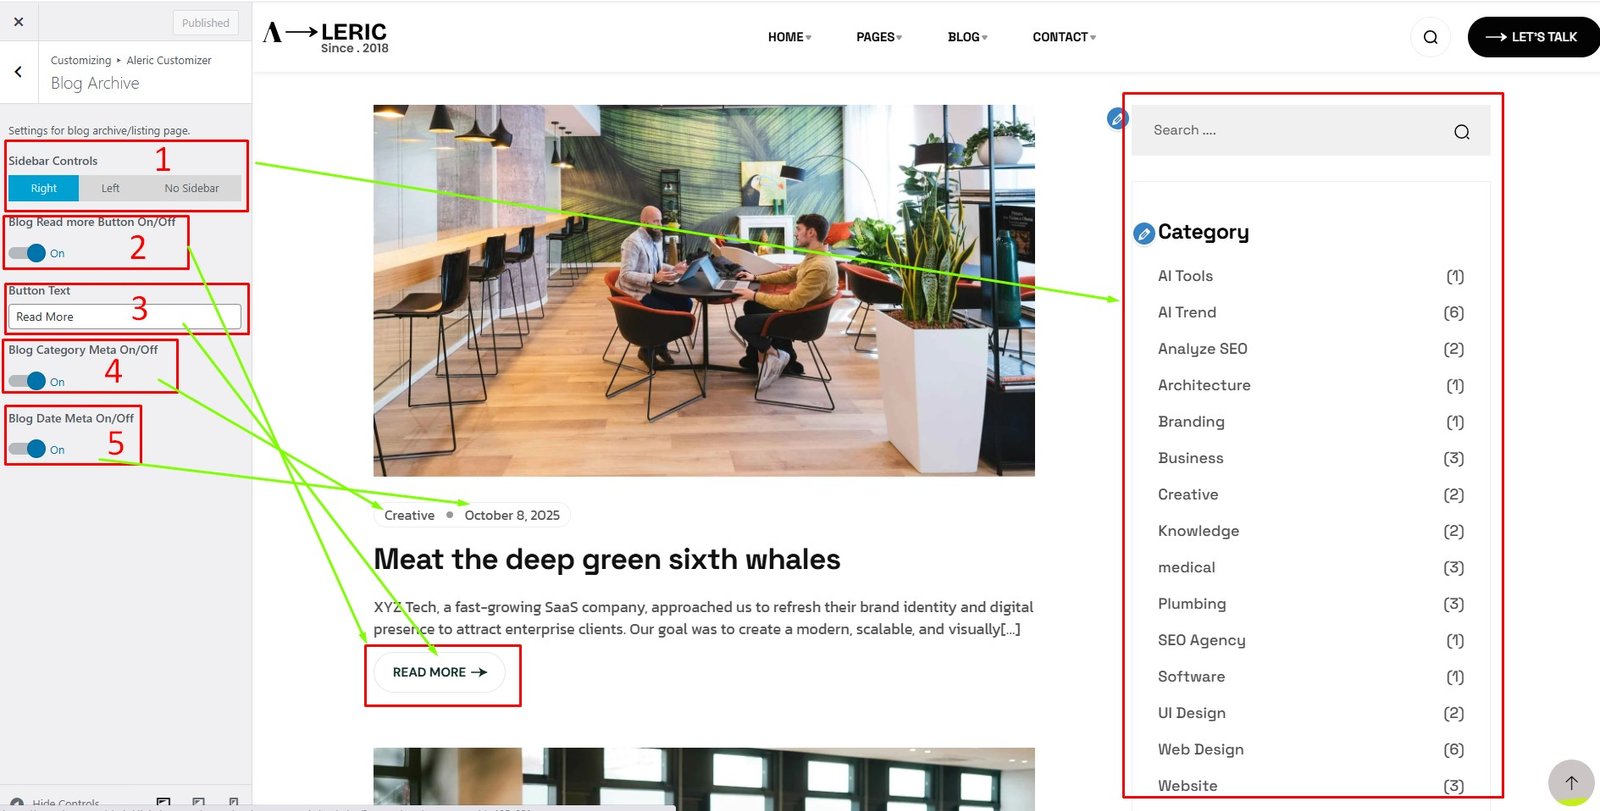1600x811 pixels.
Task: Expand the BLOG menu dropdown
Action: click(967, 37)
